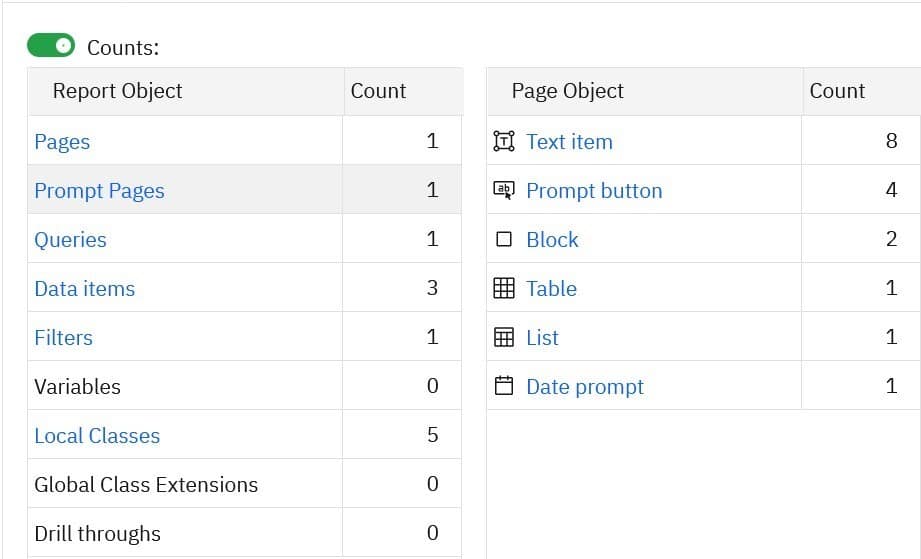921x559 pixels.
Task: Open the Data items link
Action: 84,289
